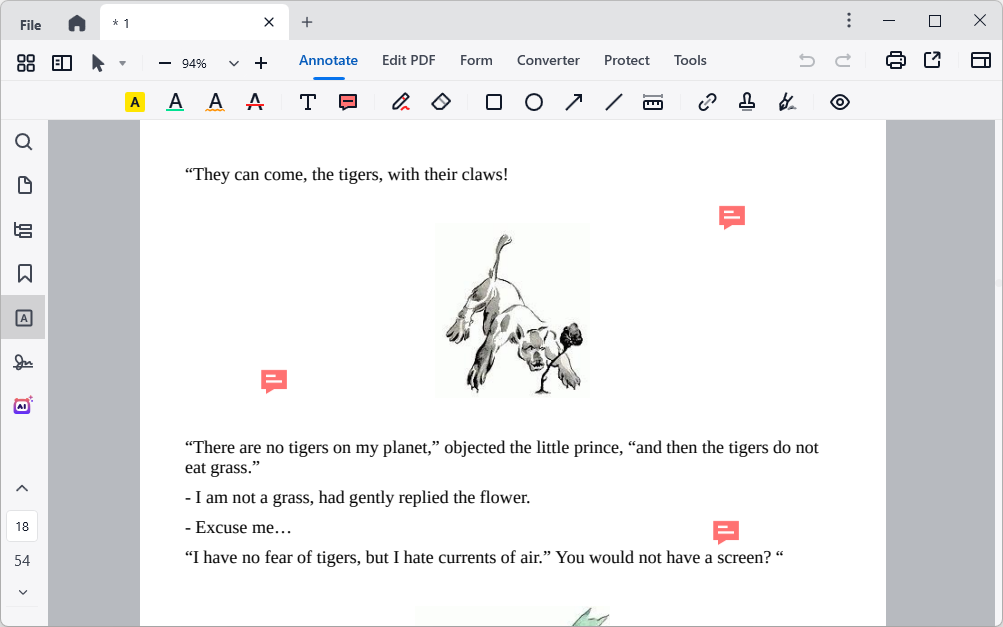This screenshot has height=627, width=1003.
Task: Open the bookmarks panel in sidebar
Action: [24, 274]
